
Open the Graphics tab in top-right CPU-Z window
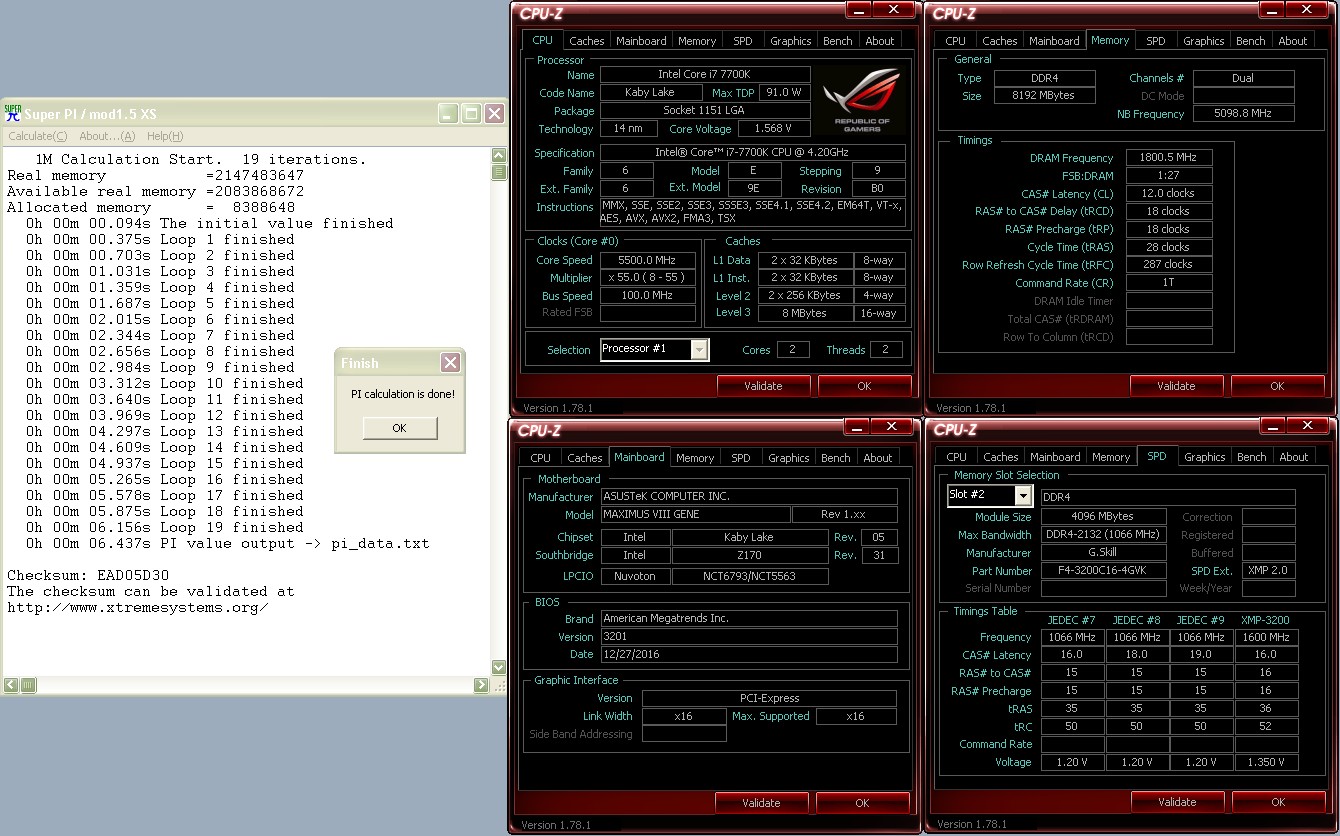pos(1204,41)
